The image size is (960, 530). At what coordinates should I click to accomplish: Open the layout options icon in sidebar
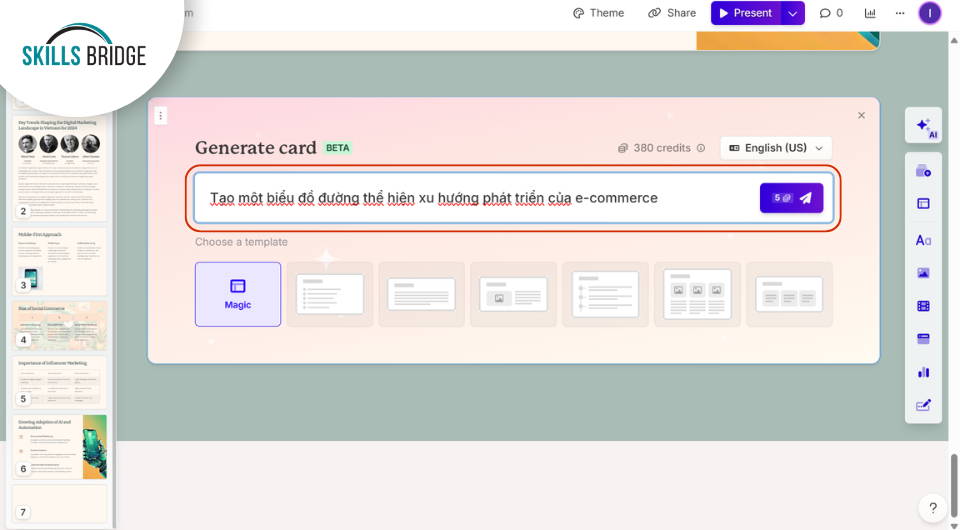[923, 204]
